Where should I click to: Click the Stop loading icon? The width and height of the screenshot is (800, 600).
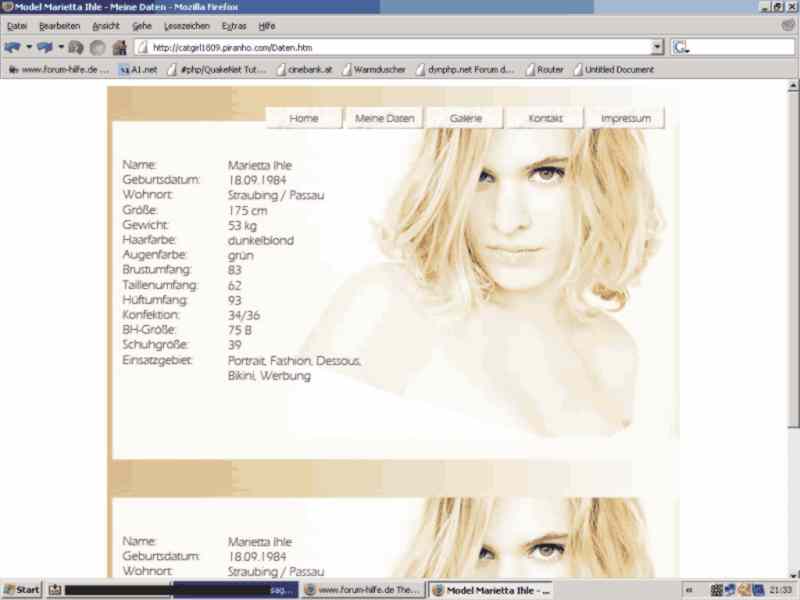97,47
